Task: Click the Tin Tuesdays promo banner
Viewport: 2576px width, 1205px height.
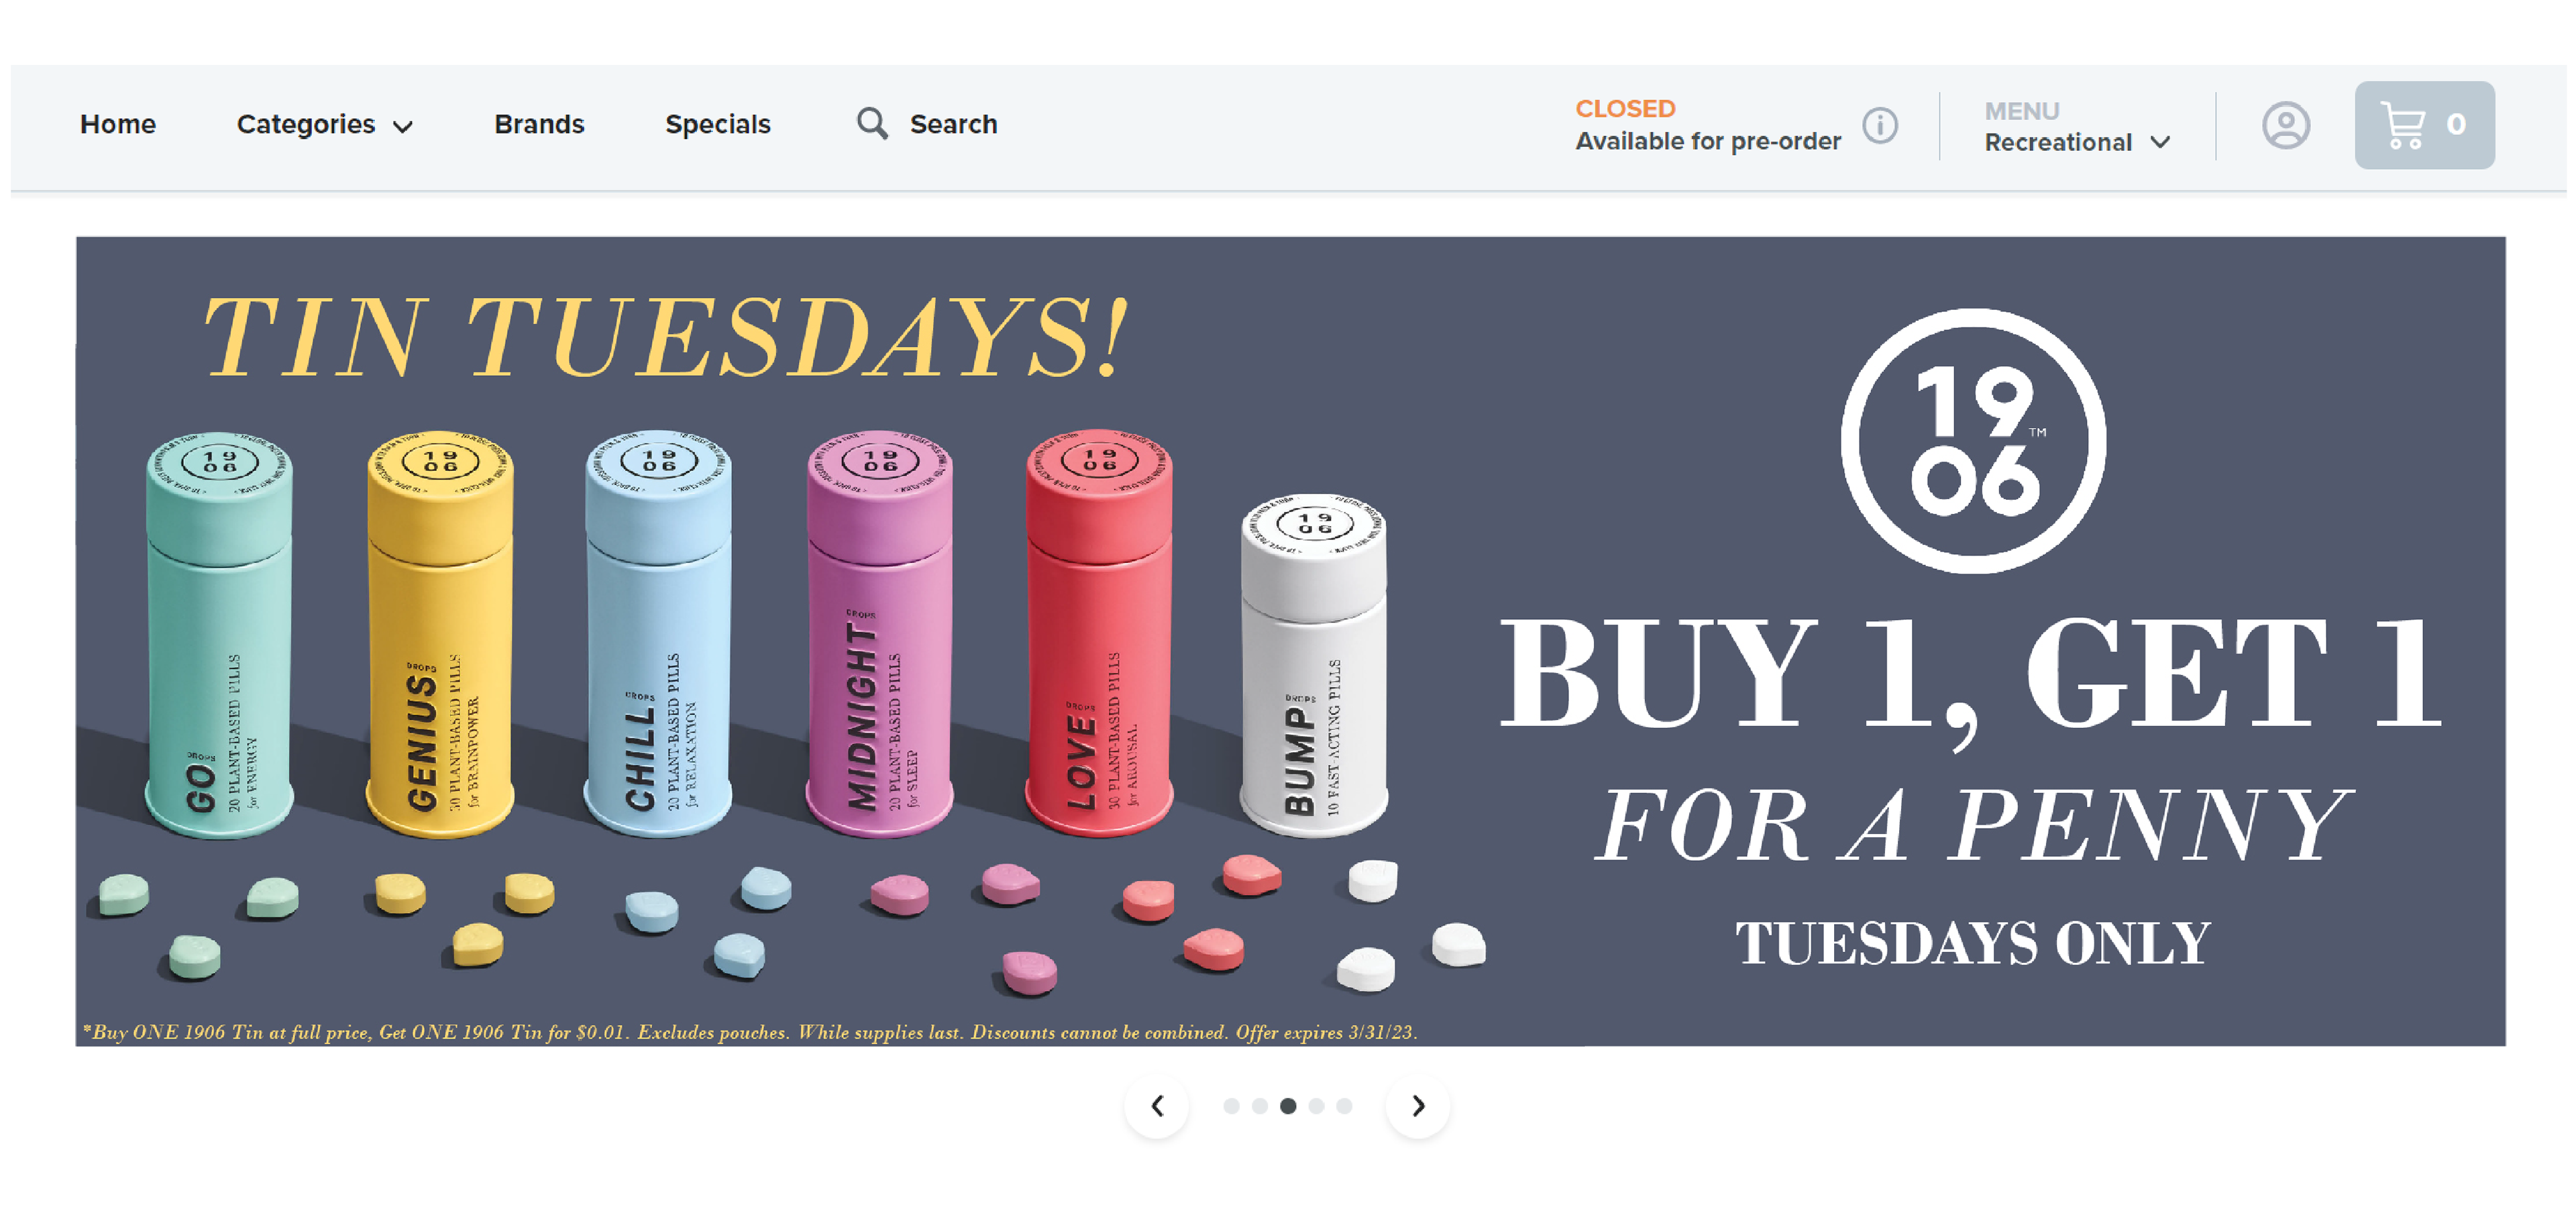Action: pyautogui.click(x=1290, y=641)
